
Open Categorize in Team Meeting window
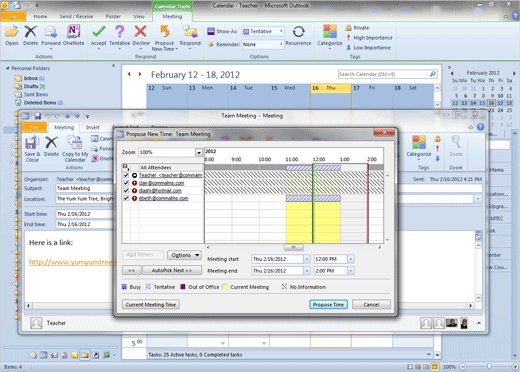[x=419, y=147]
